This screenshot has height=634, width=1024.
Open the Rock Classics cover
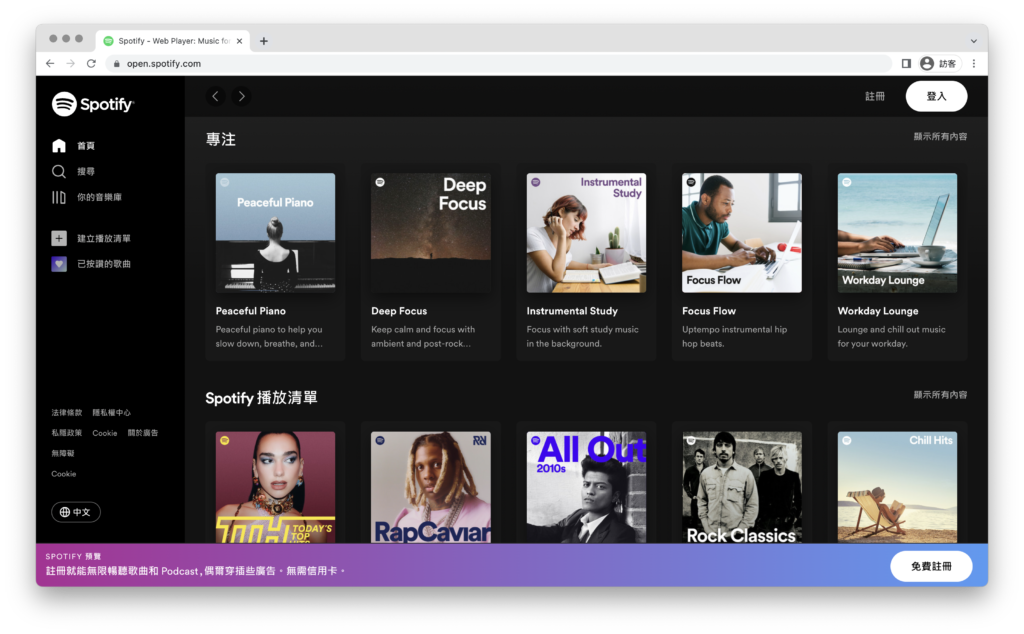742,487
